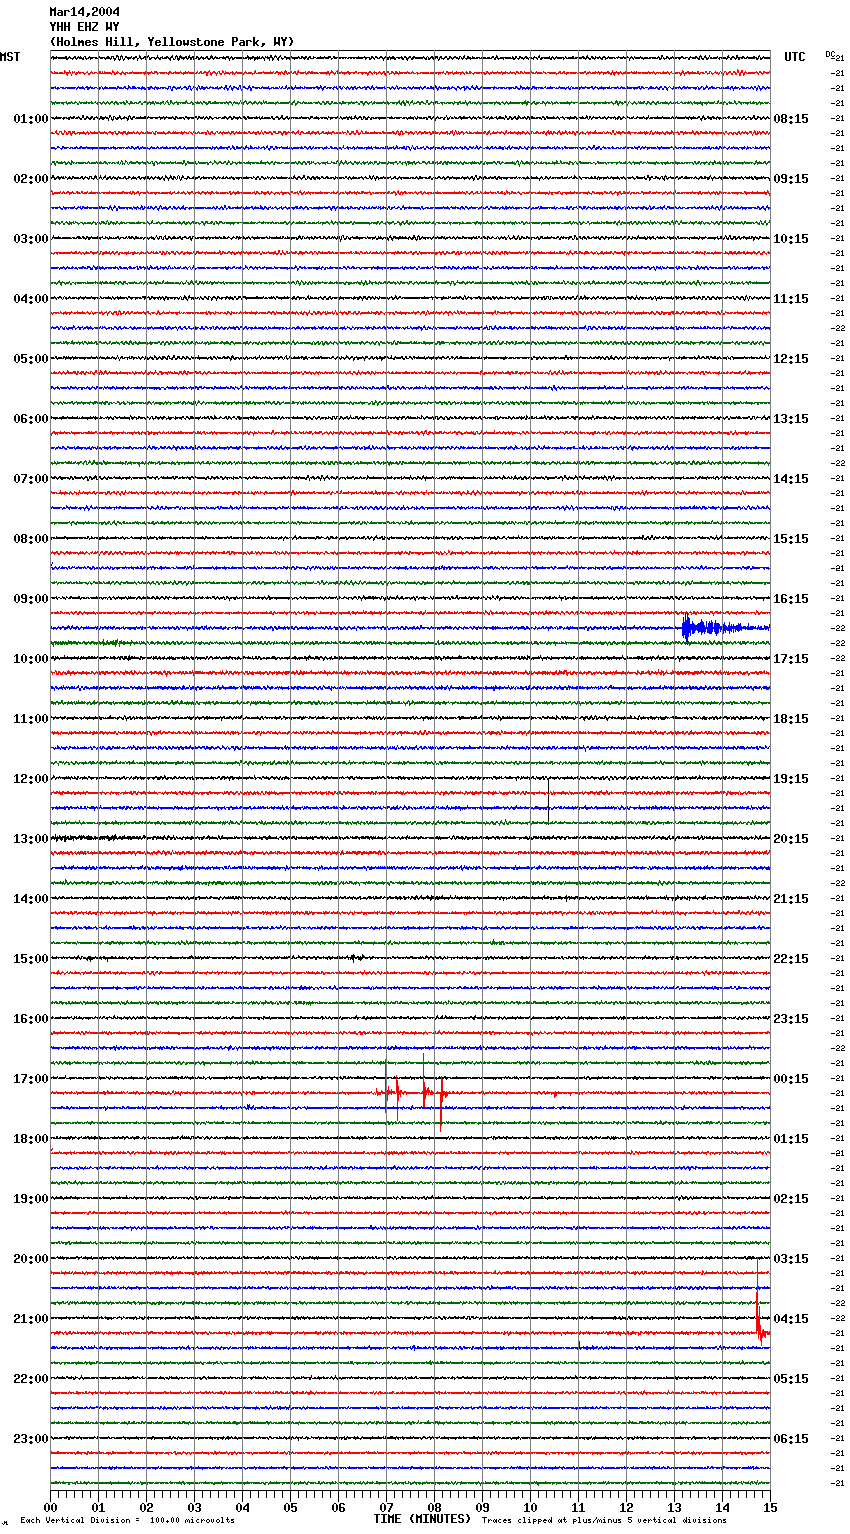Viewport: 850px width, 1534px height.
Task: Click the "05:00" MST label
Action: 30,359
